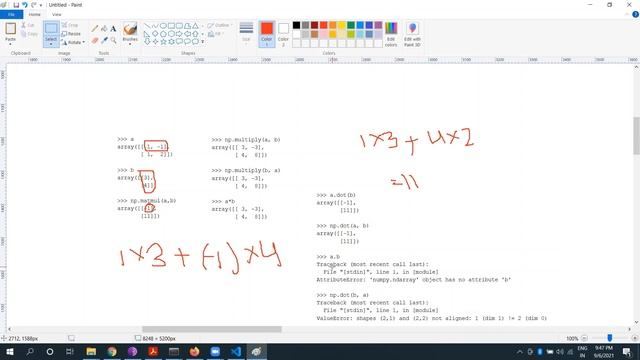Toggle Color 2 as active color

point(283,34)
